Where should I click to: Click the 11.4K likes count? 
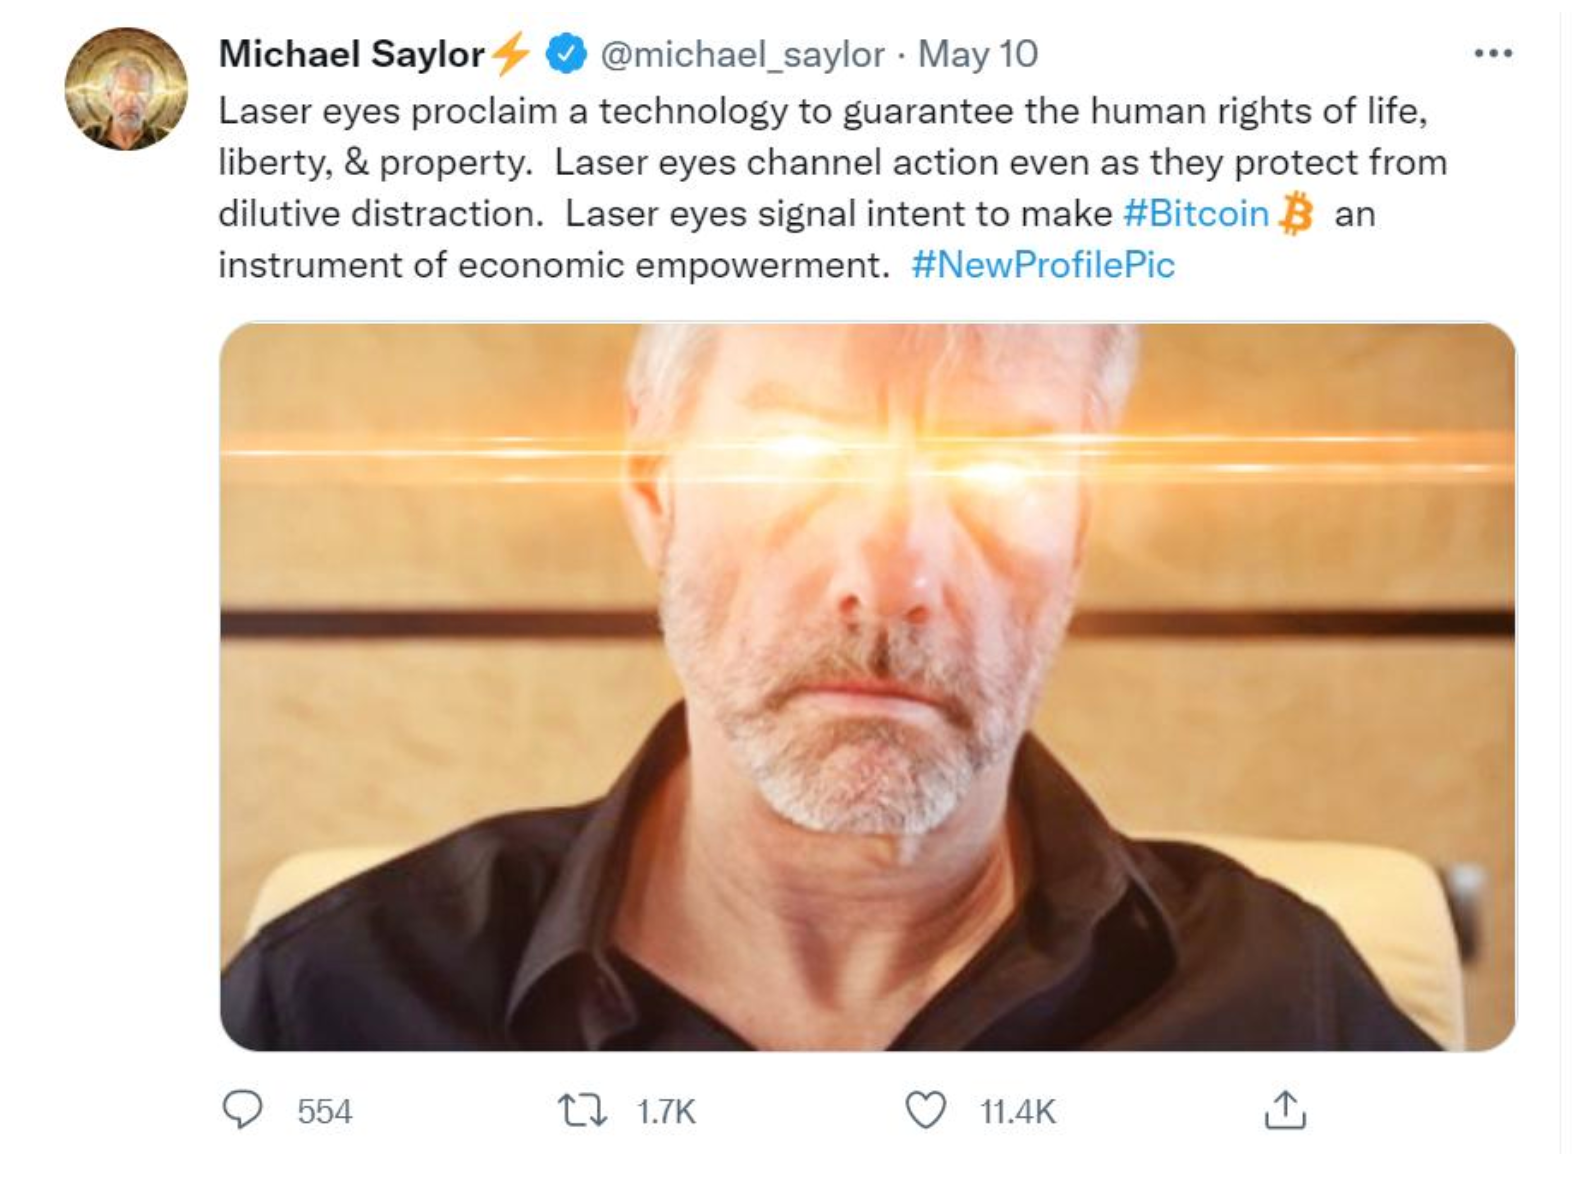point(1018,1112)
